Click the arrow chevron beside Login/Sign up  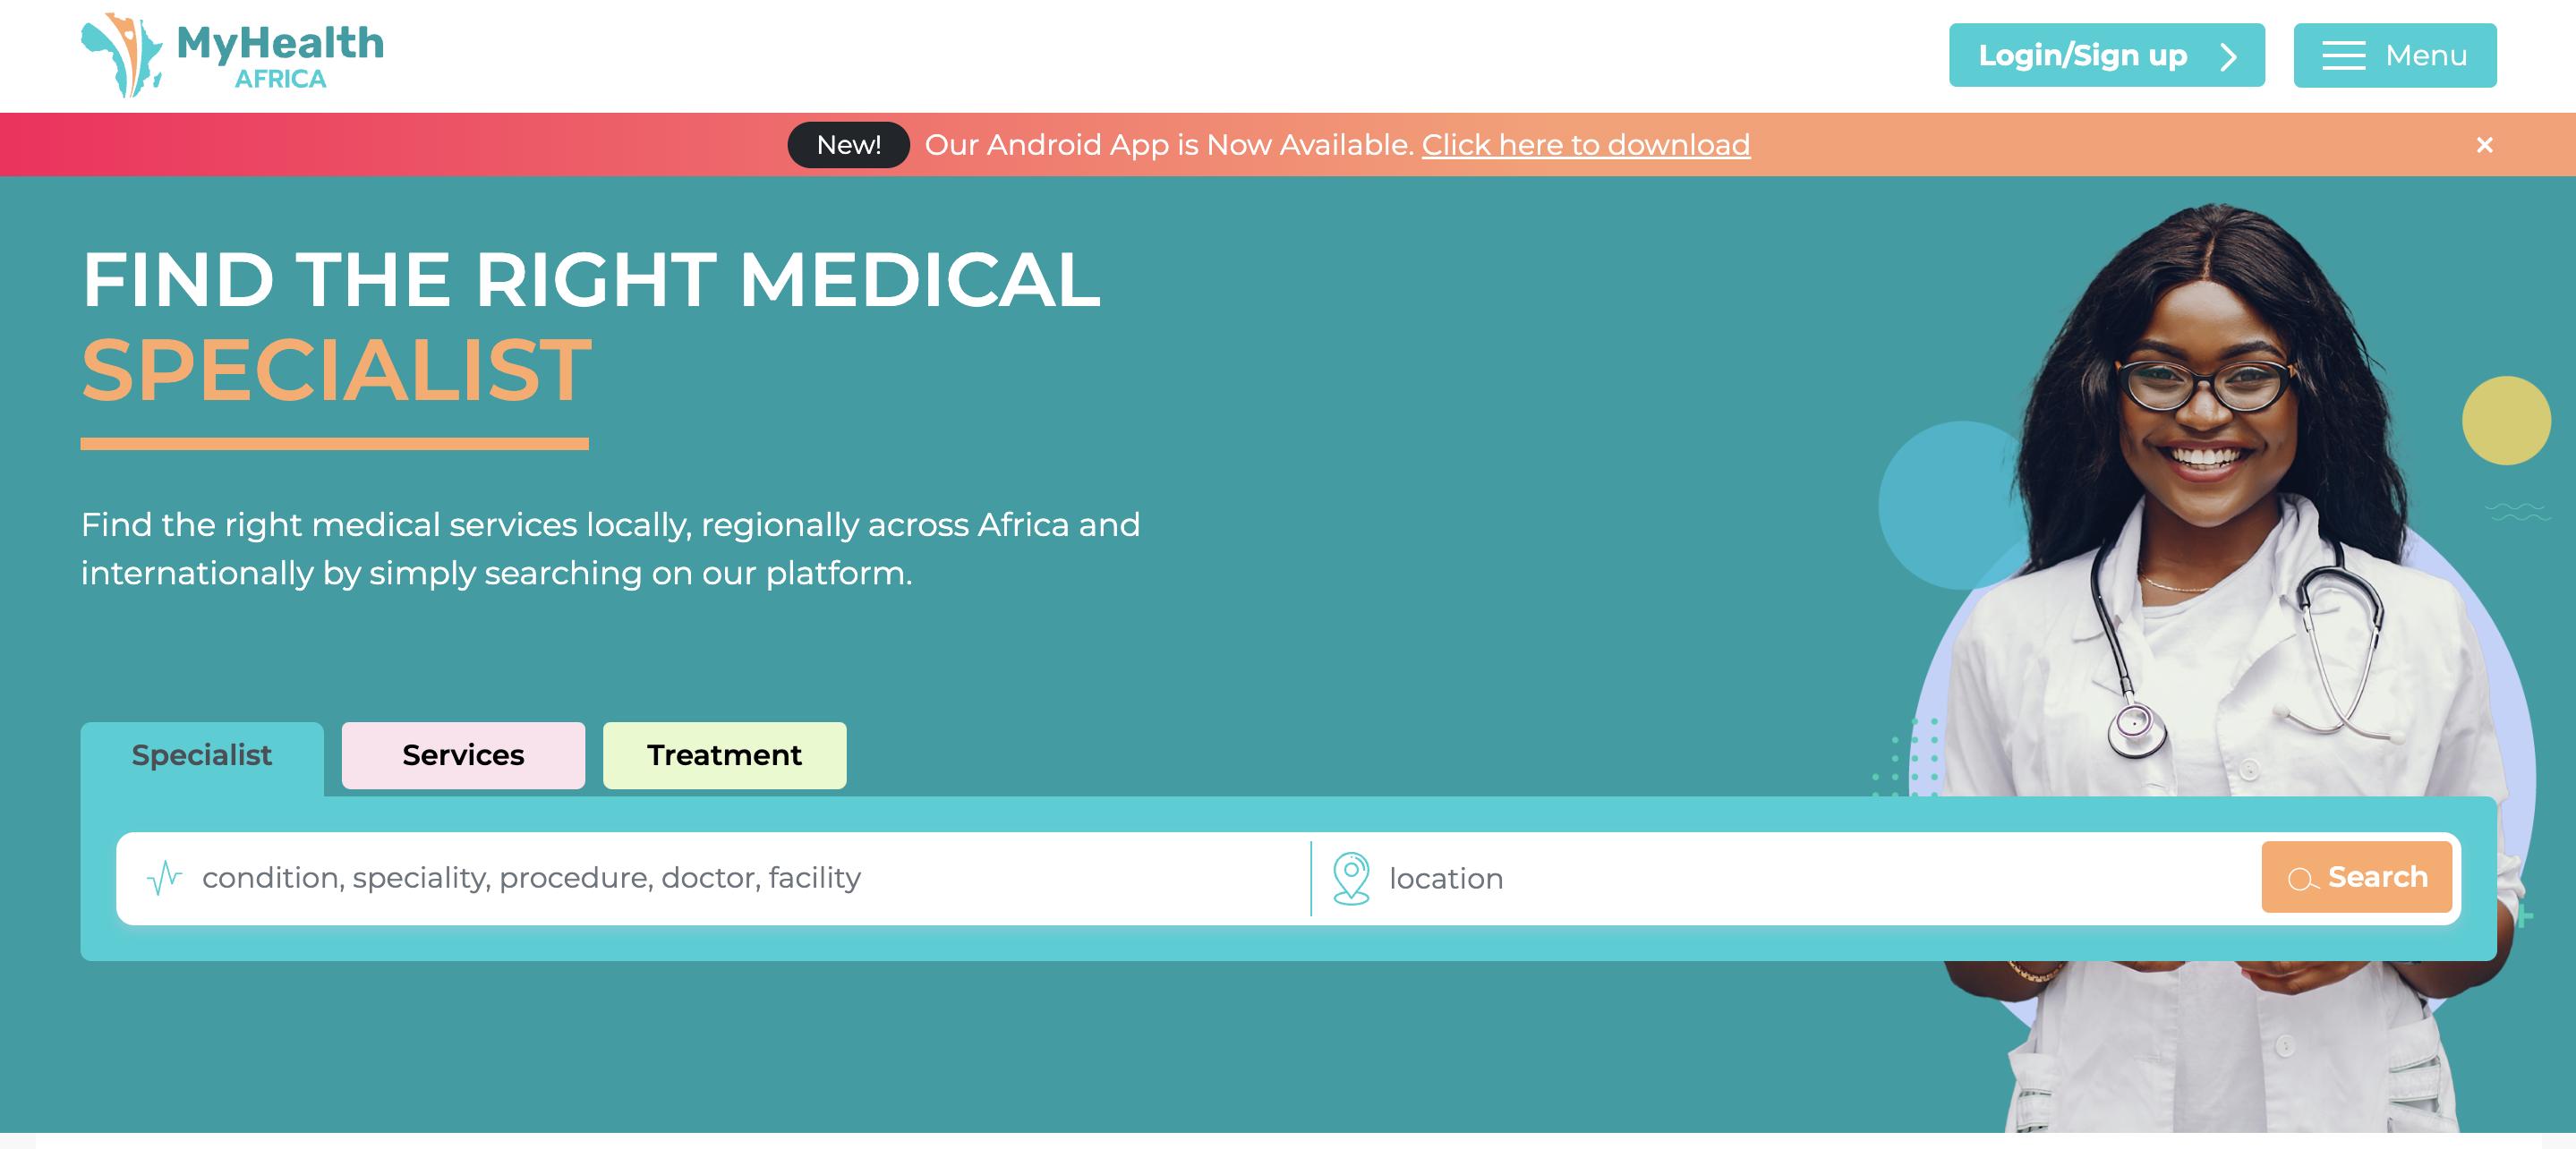(x=2228, y=56)
